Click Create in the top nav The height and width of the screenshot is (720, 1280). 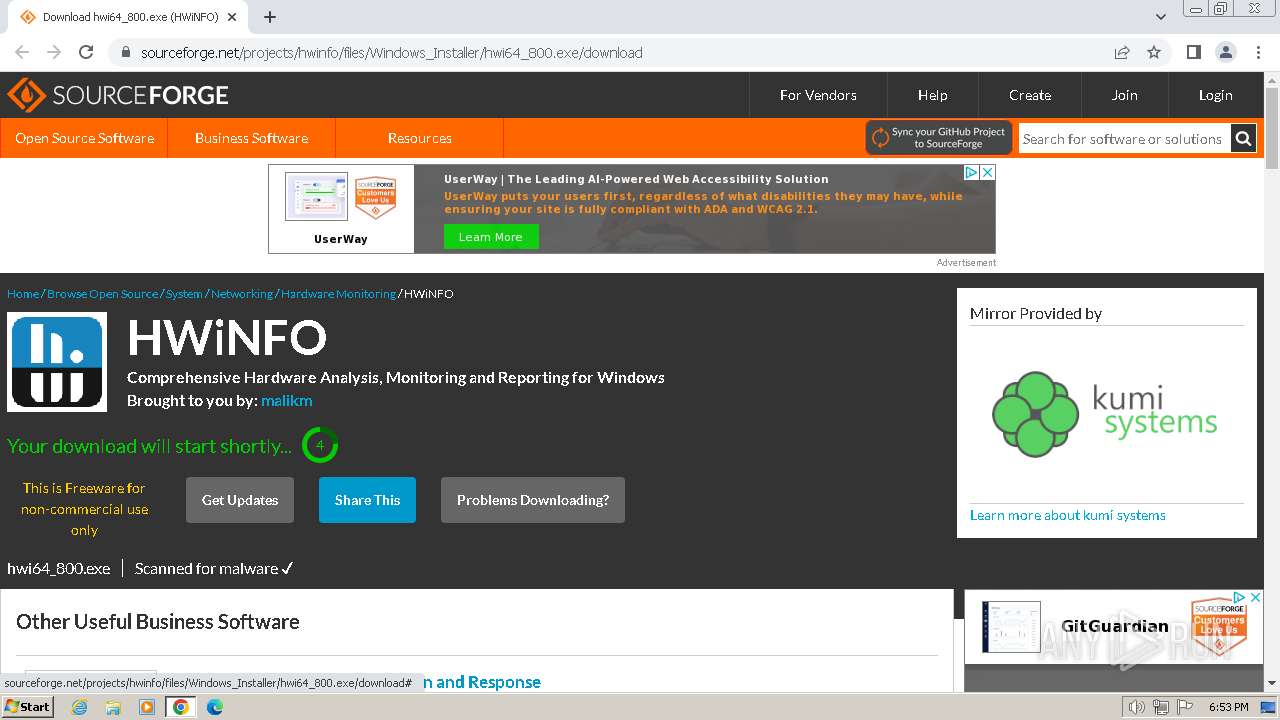click(x=1030, y=95)
